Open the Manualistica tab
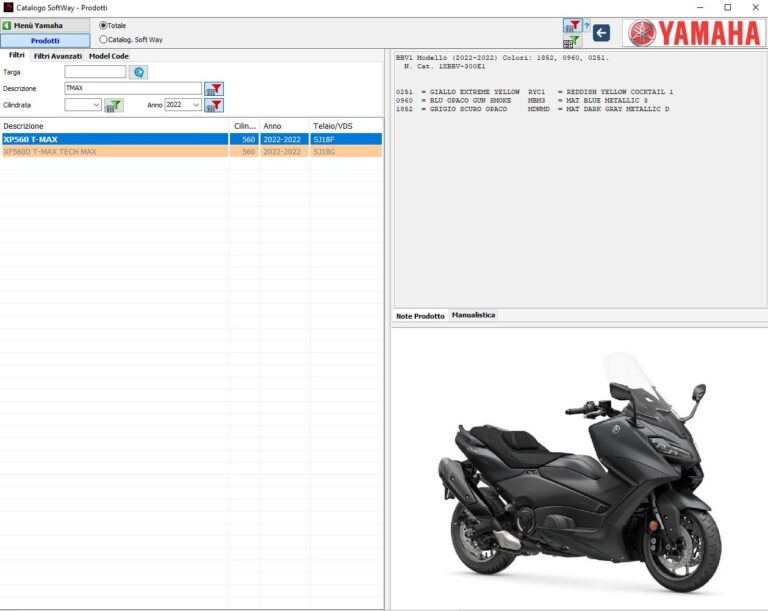This screenshot has height=611, width=768. (473, 315)
